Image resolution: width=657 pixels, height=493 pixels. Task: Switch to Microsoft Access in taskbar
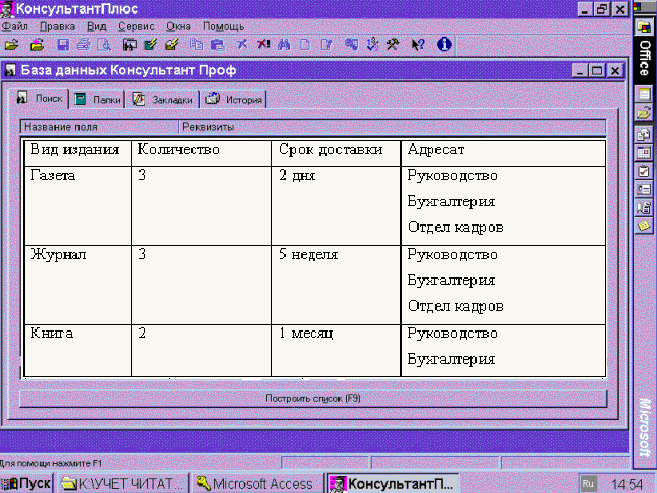(x=256, y=484)
